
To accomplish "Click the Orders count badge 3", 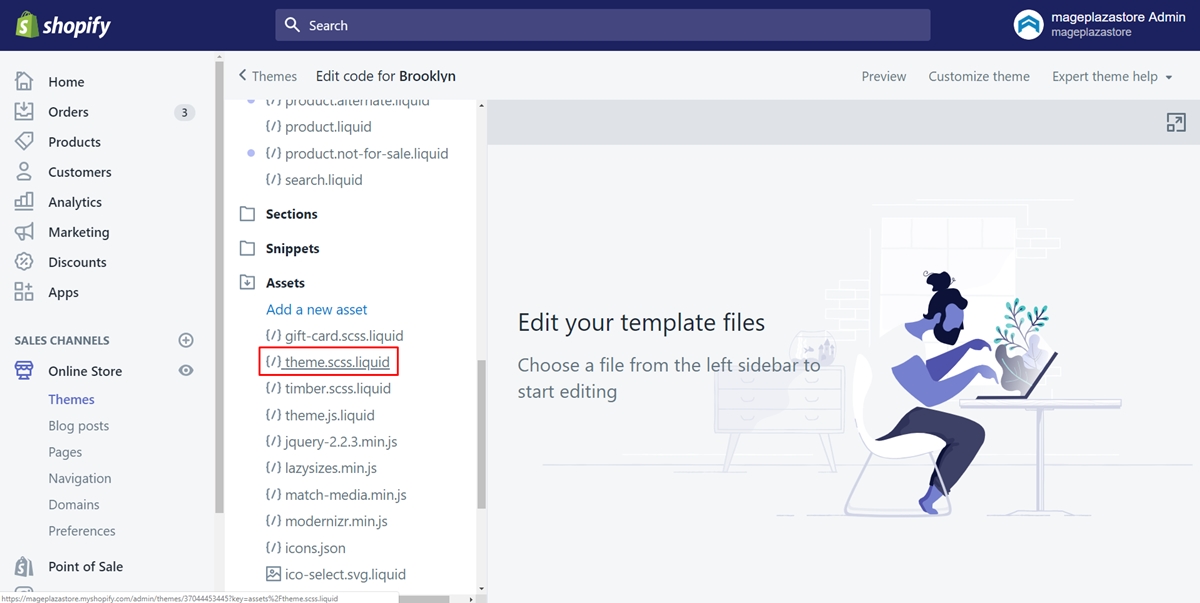I will [184, 112].
